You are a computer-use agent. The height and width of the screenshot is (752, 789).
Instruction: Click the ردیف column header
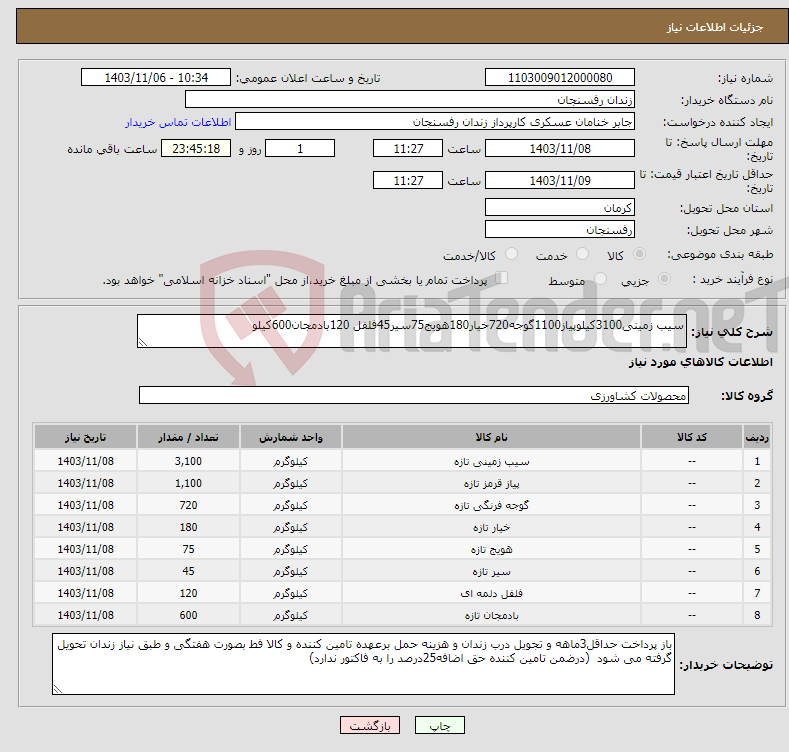(757, 437)
